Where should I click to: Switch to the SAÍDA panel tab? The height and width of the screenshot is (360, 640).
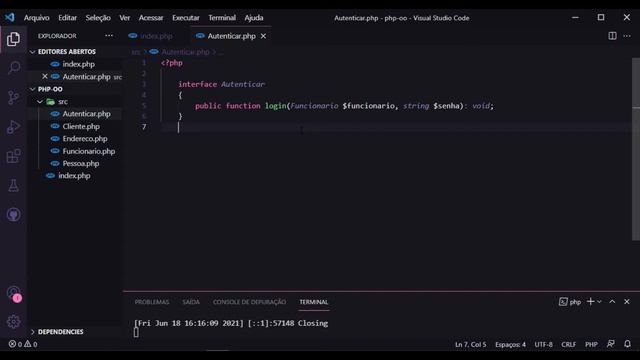[x=191, y=302]
